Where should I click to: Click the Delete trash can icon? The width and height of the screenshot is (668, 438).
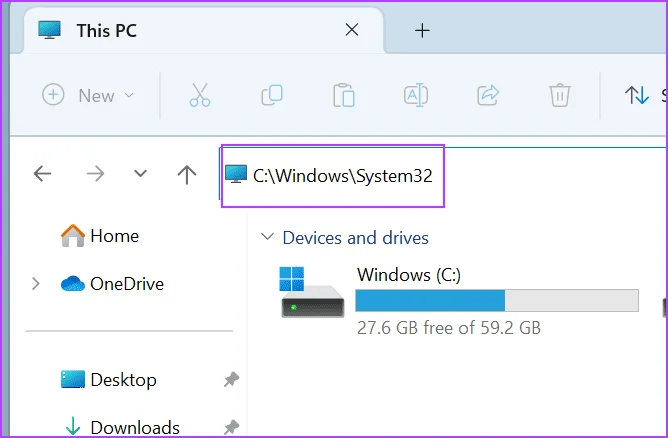(559, 95)
